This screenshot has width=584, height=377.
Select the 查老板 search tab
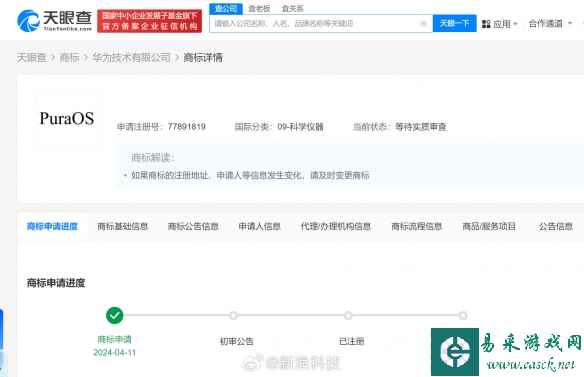(259, 8)
